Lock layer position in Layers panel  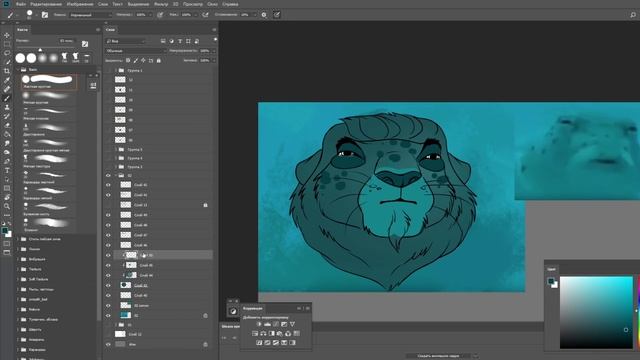[143, 60]
